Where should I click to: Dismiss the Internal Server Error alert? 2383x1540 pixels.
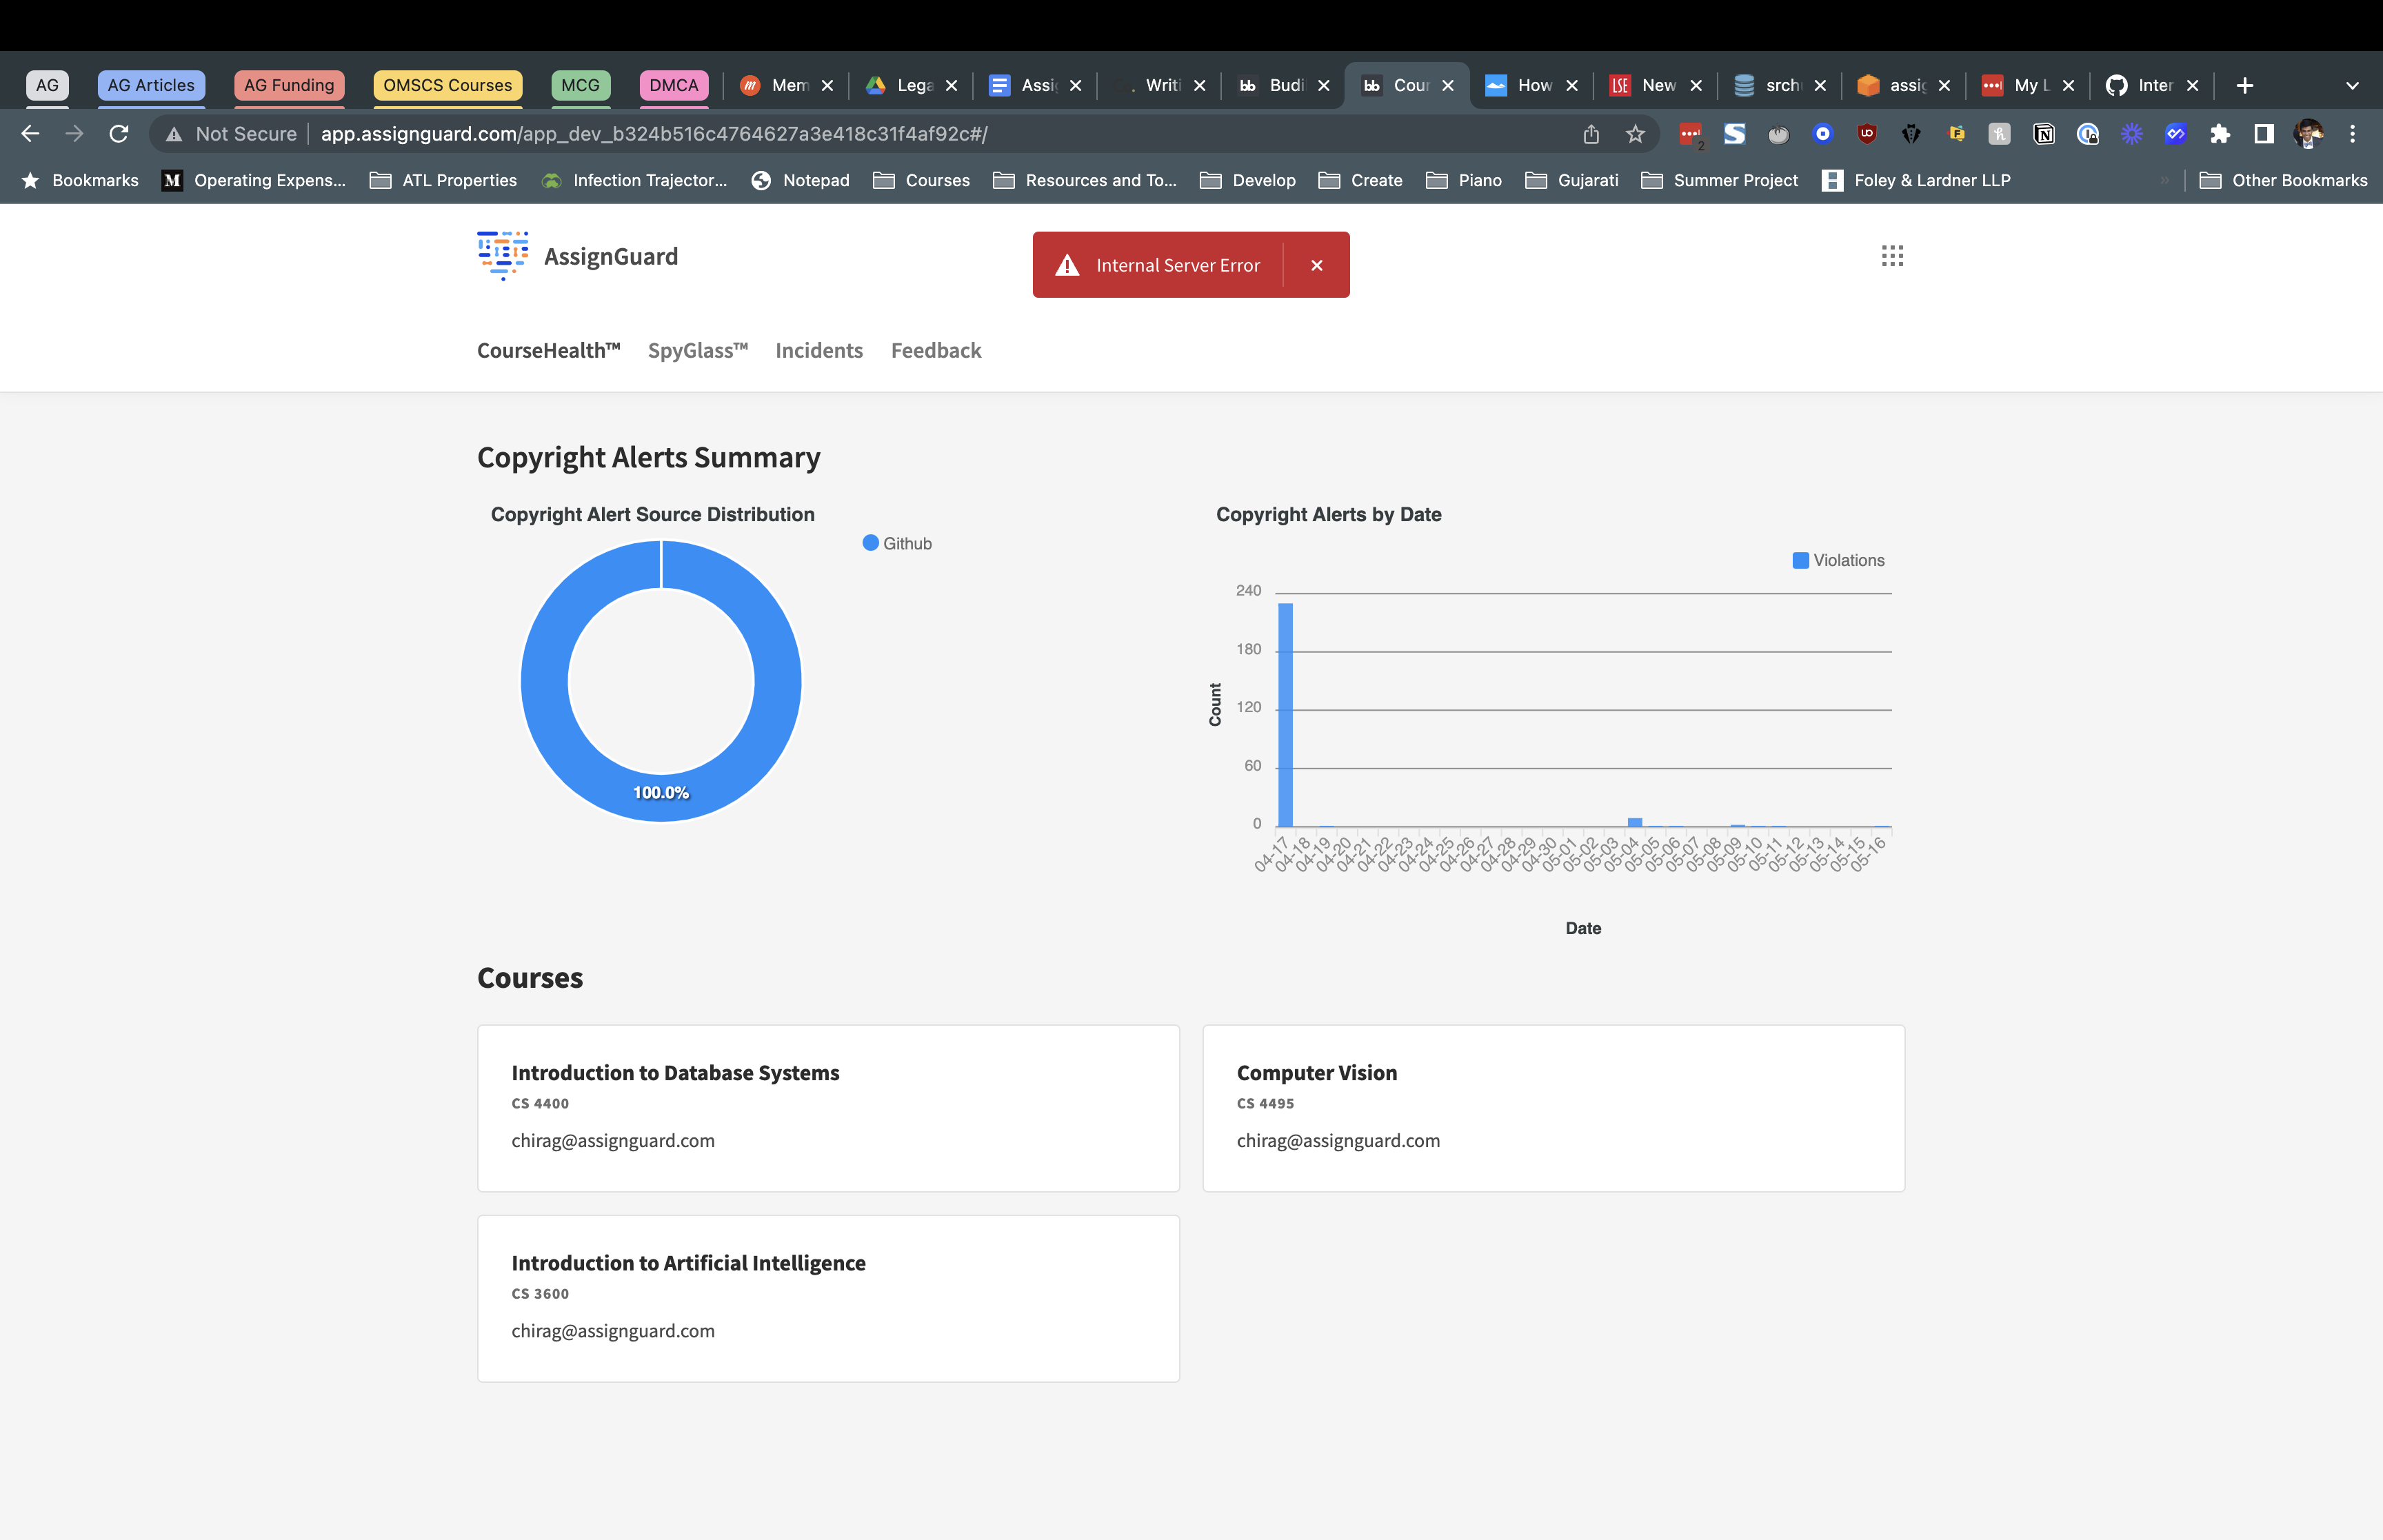point(1317,265)
